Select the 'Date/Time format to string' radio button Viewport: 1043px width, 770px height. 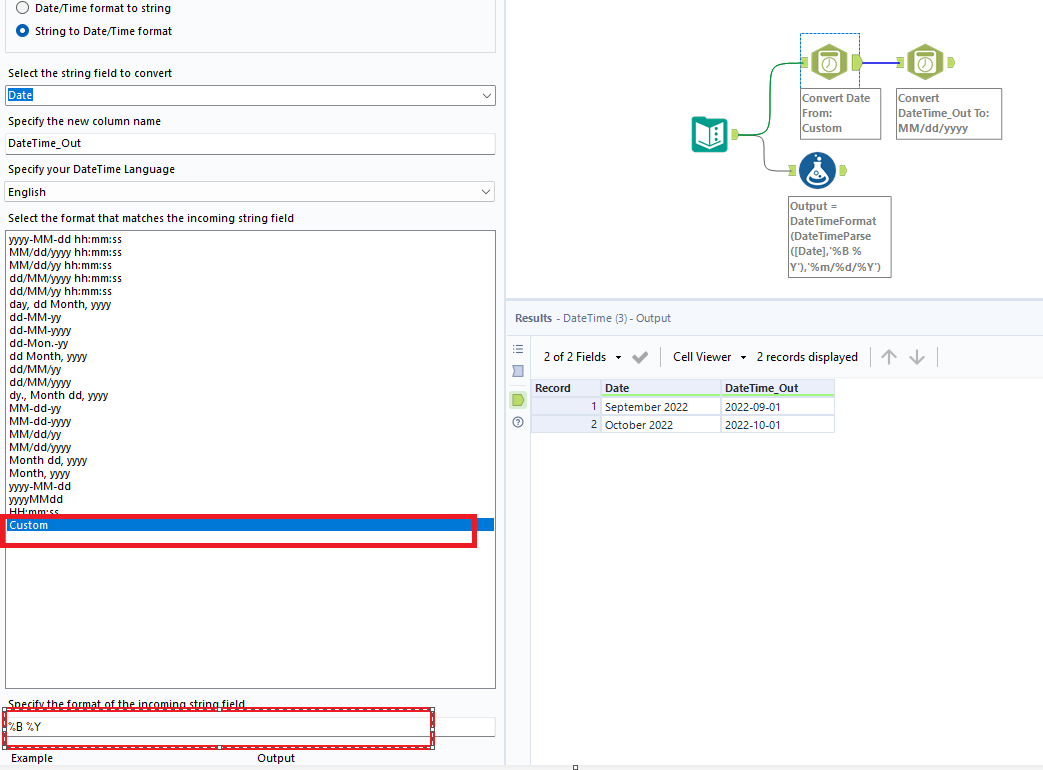[22, 8]
